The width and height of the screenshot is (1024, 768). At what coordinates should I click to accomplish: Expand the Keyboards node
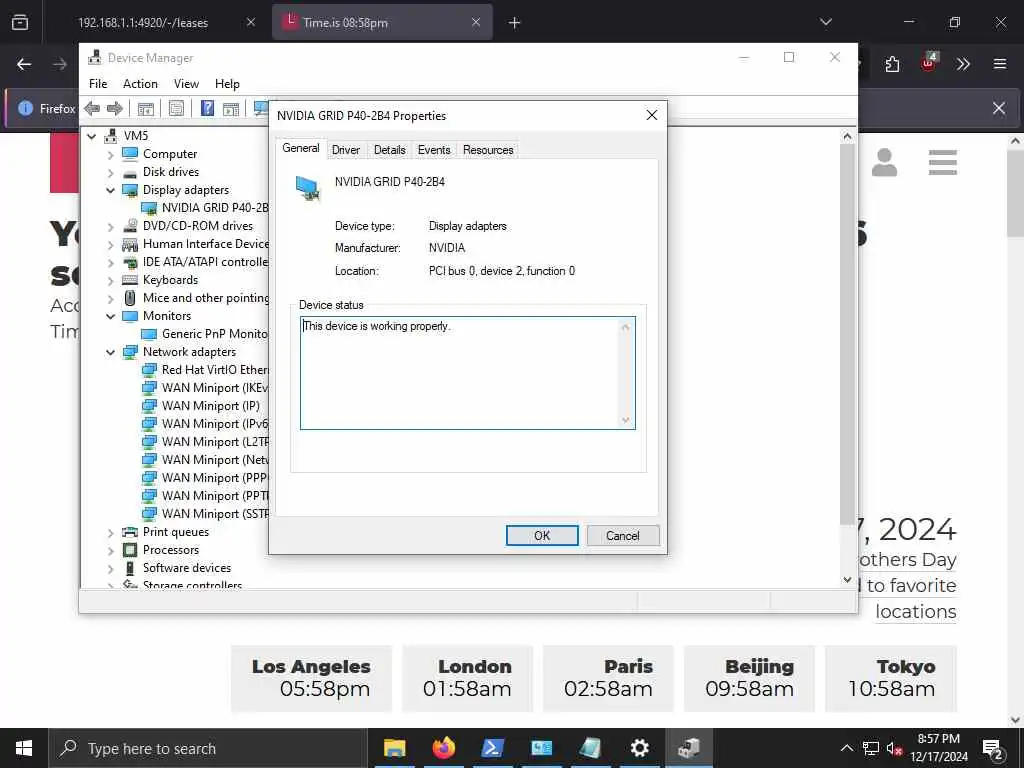[x=110, y=280]
